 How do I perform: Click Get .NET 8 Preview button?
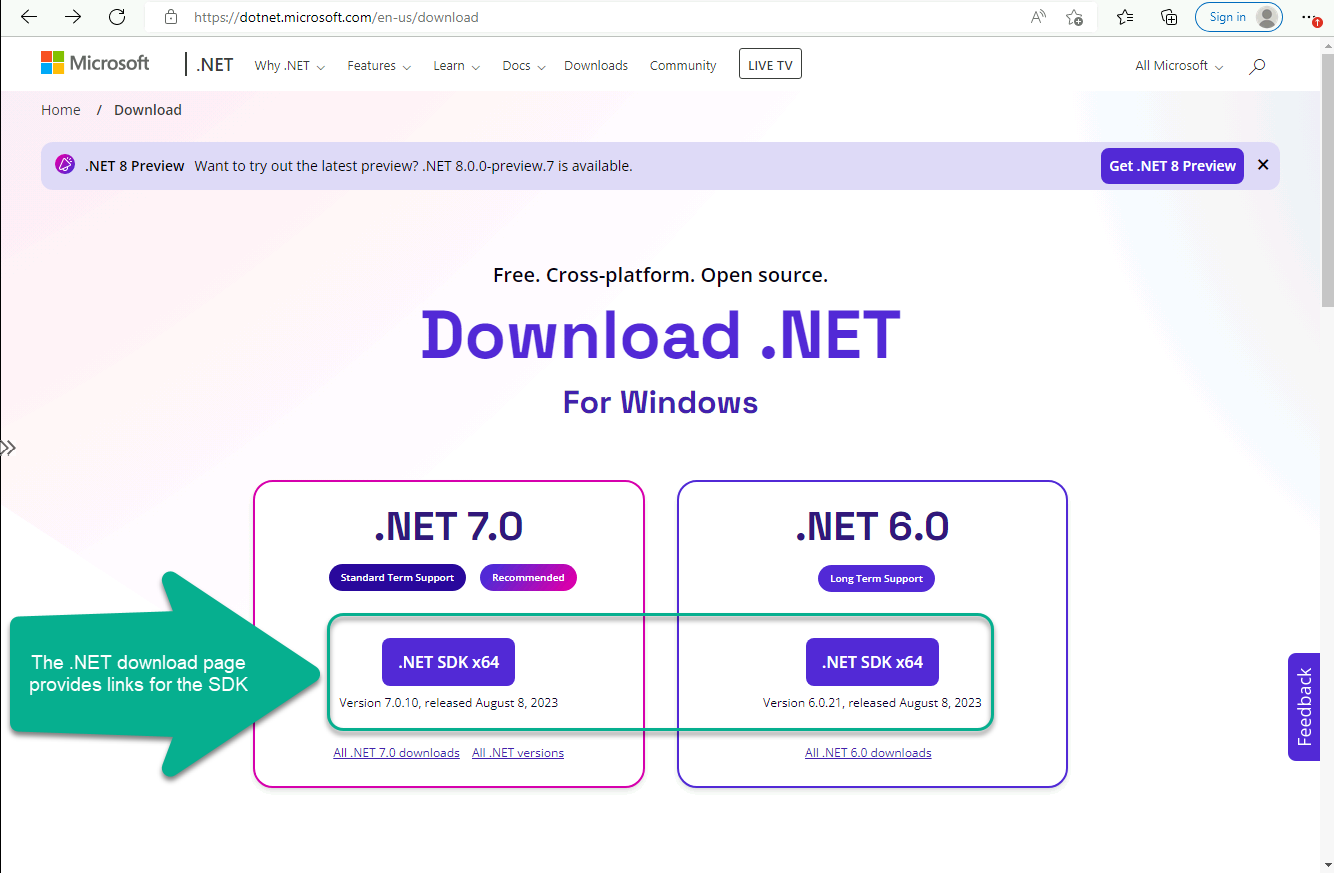pyautogui.click(x=1172, y=166)
